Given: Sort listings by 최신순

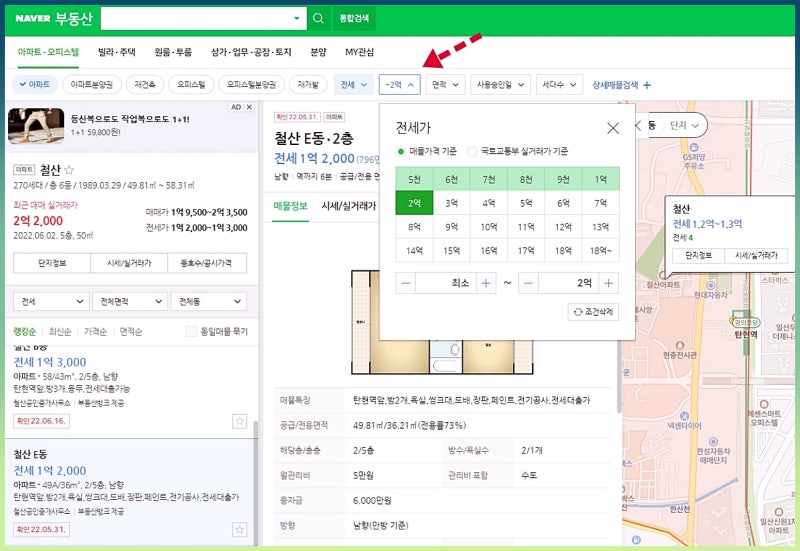Looking at the screenshot, I should click(60, 332).
